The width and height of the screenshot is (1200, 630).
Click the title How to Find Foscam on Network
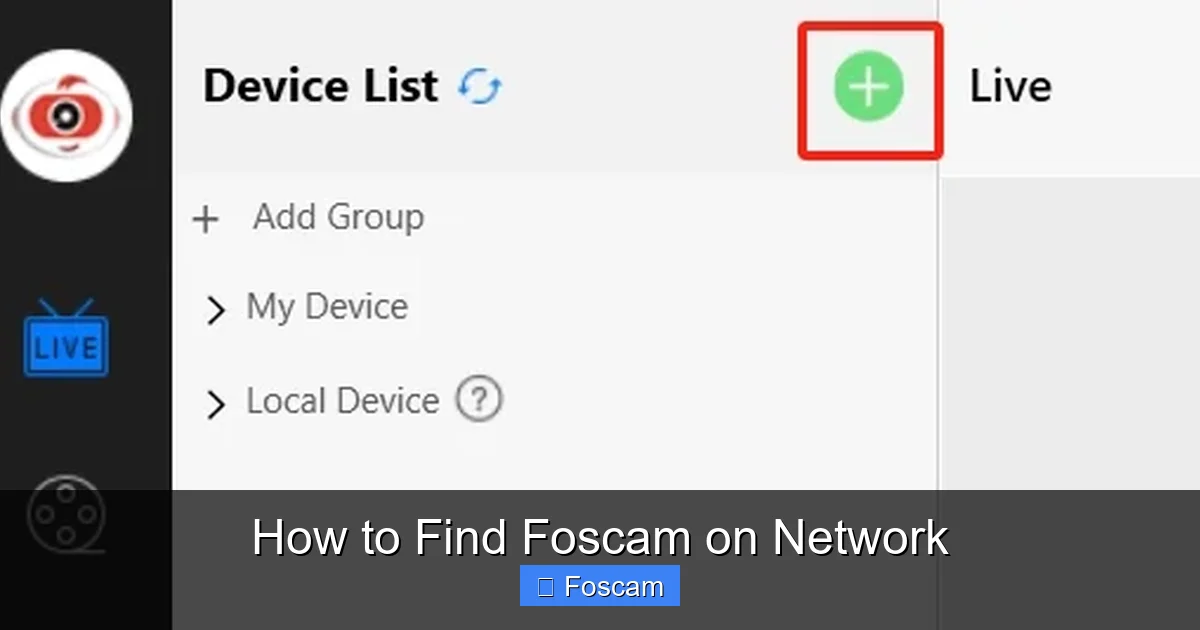600,537
